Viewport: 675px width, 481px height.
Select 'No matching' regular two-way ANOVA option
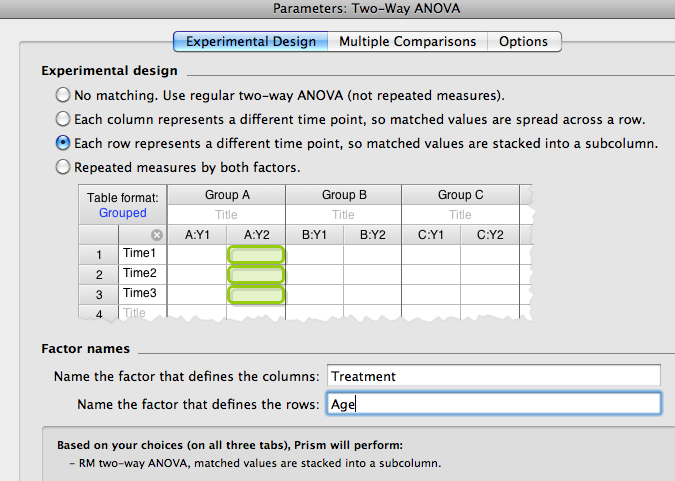tap(63, 96)
